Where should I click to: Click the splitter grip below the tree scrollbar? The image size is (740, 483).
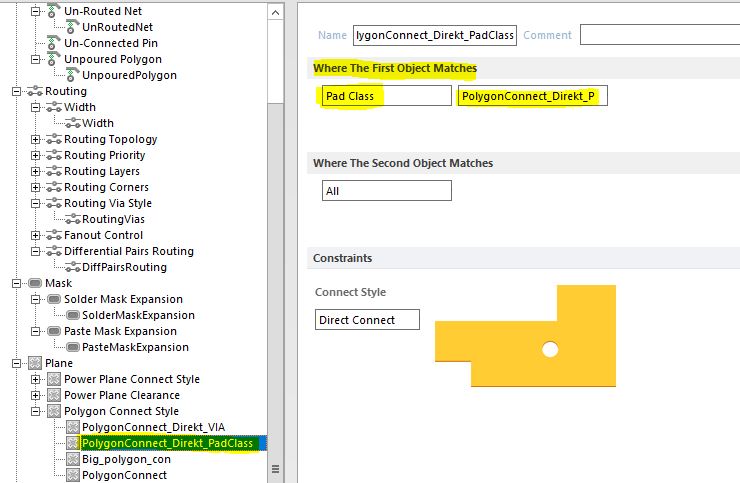pos(276,469)
